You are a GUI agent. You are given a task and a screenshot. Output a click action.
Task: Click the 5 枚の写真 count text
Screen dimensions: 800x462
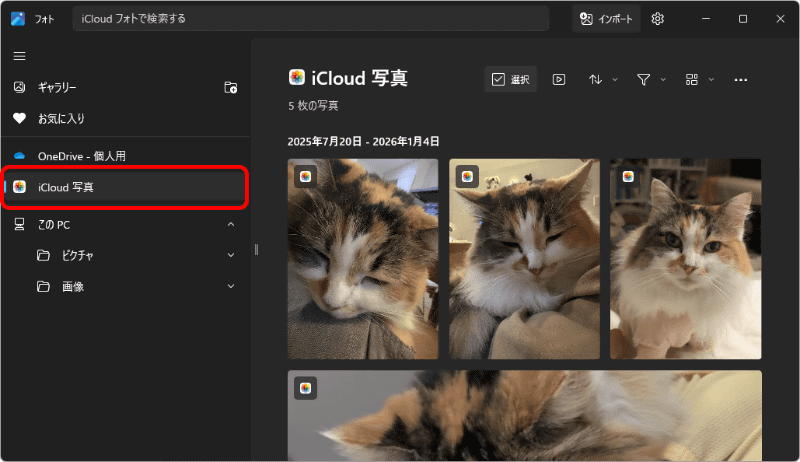pyautogui.click(x=313, y=106)
